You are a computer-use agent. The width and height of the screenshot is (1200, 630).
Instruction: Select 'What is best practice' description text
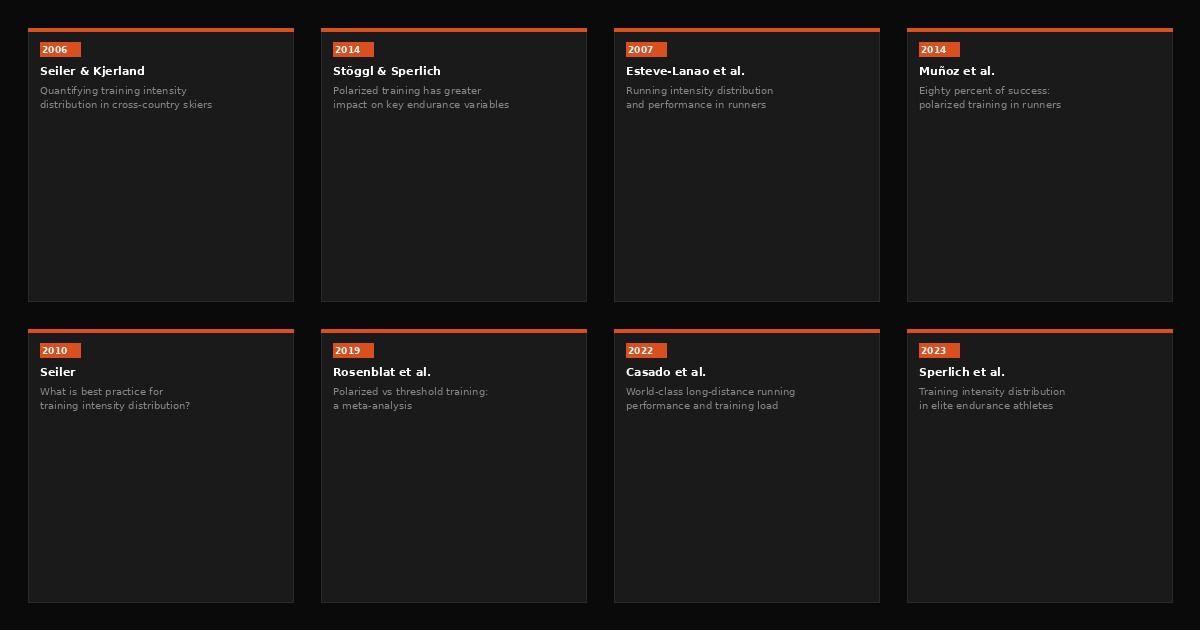pyautogui.click(x=115, y=399)
